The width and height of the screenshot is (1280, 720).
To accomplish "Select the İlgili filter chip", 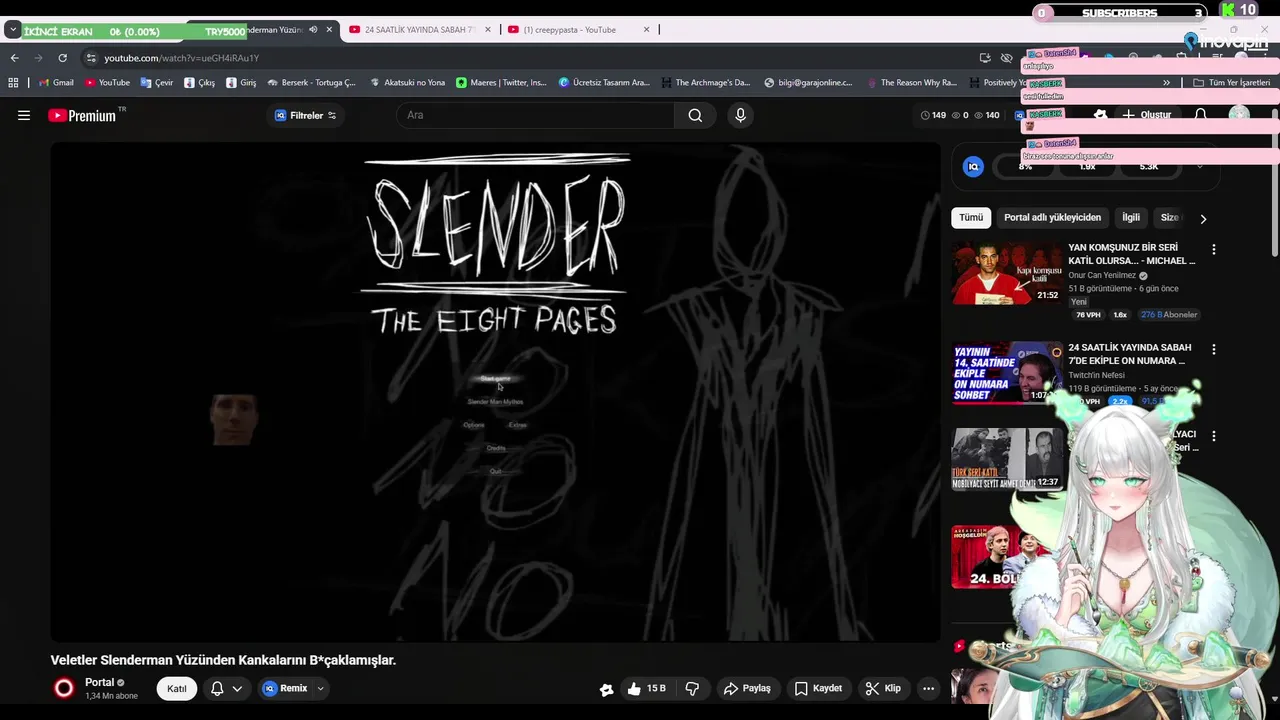I will pos(1131,217).
